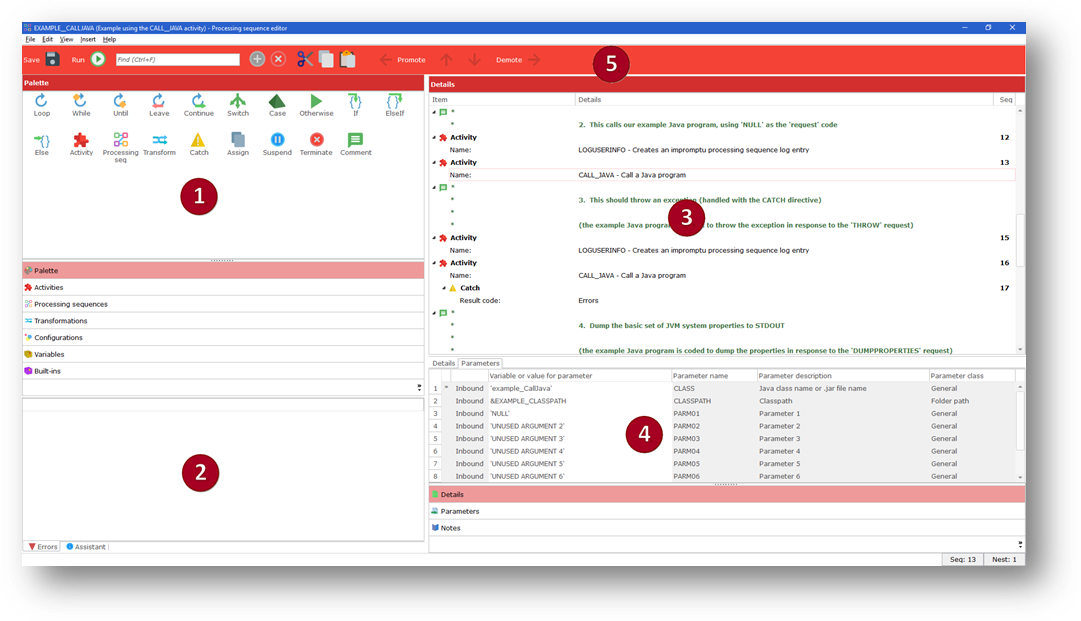The height and width of the screenshot is (621, 1081).
Task: Click the remove (x) toolbar icon
Action: (x=279, y=59)
